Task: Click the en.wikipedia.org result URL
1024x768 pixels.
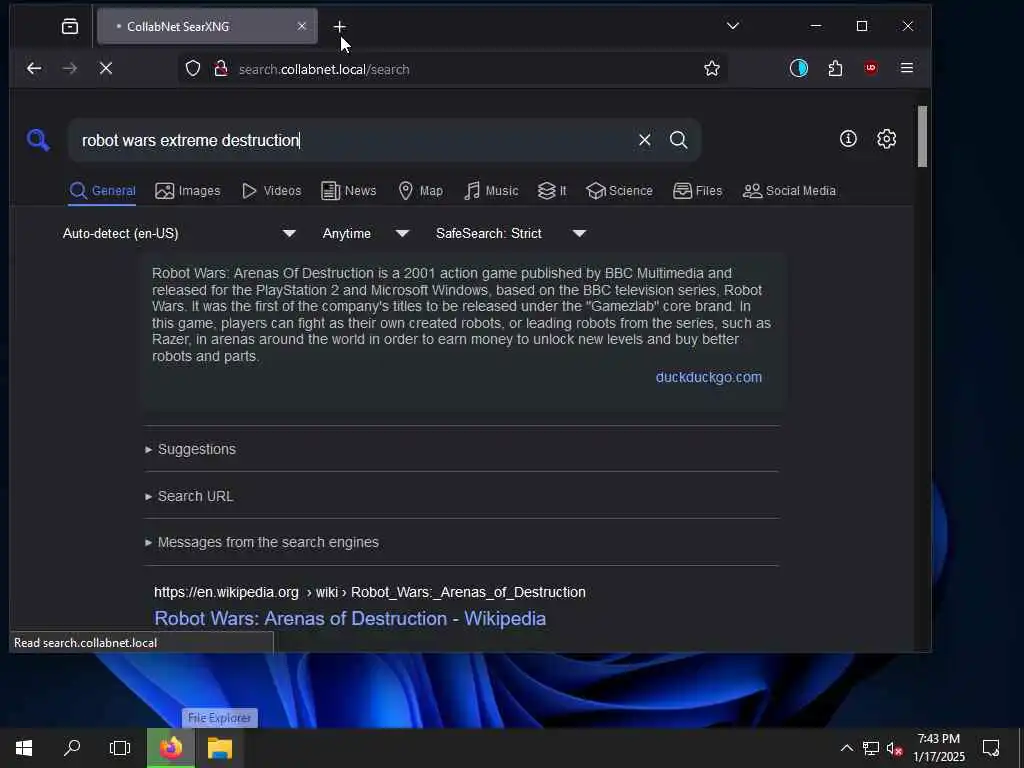Action: (370, 592)
